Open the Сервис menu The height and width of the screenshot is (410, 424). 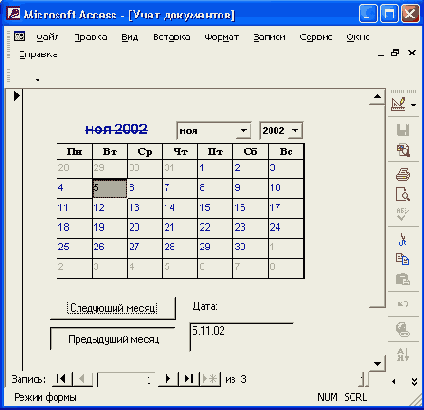(x=316, y=37)
